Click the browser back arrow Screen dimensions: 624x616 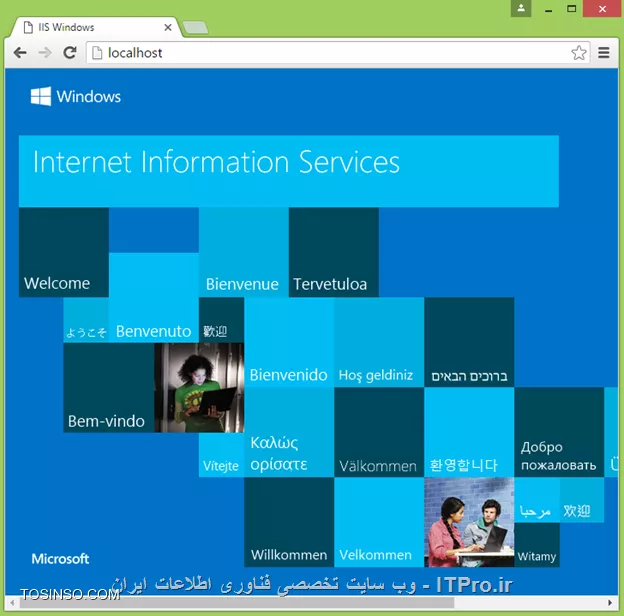tap(20, 53)
